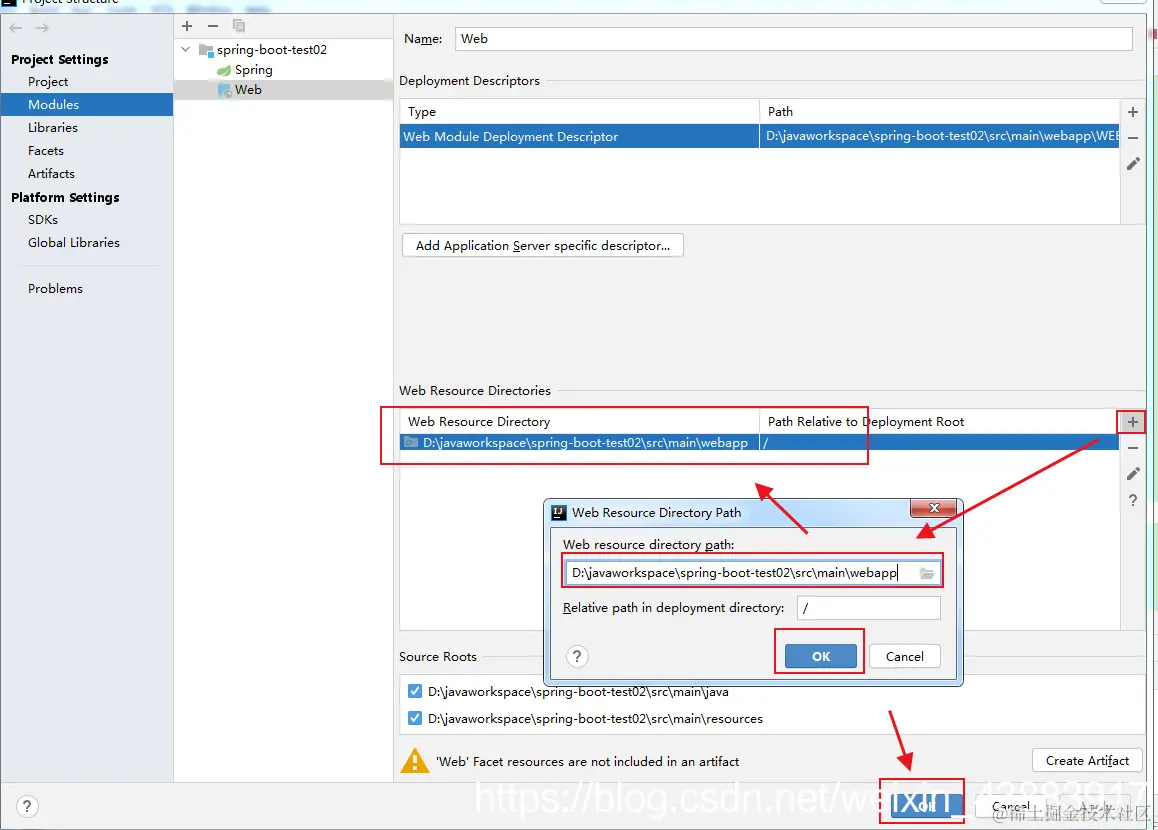
Task: Open Facets settings page
Action: (46, 151)
